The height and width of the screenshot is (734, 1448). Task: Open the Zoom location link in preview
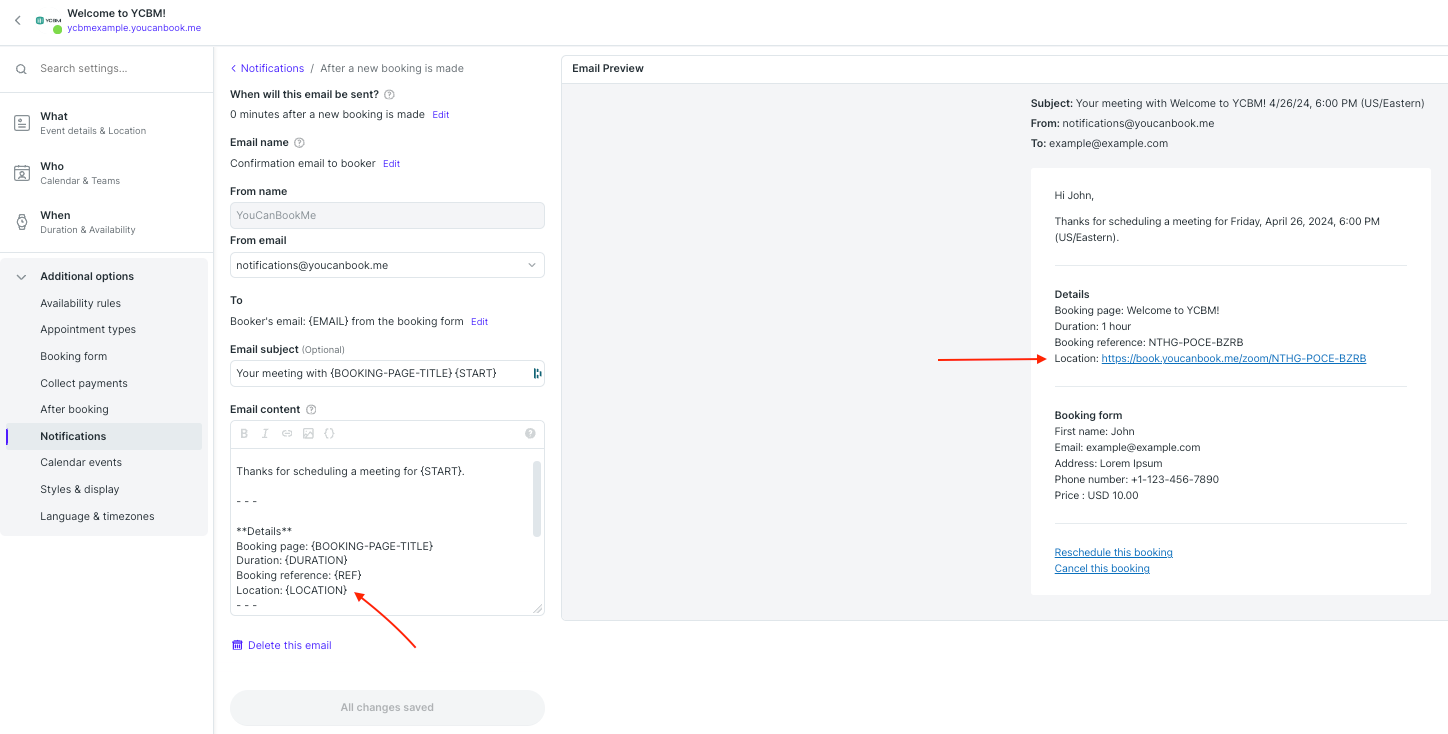[1233, 358]
